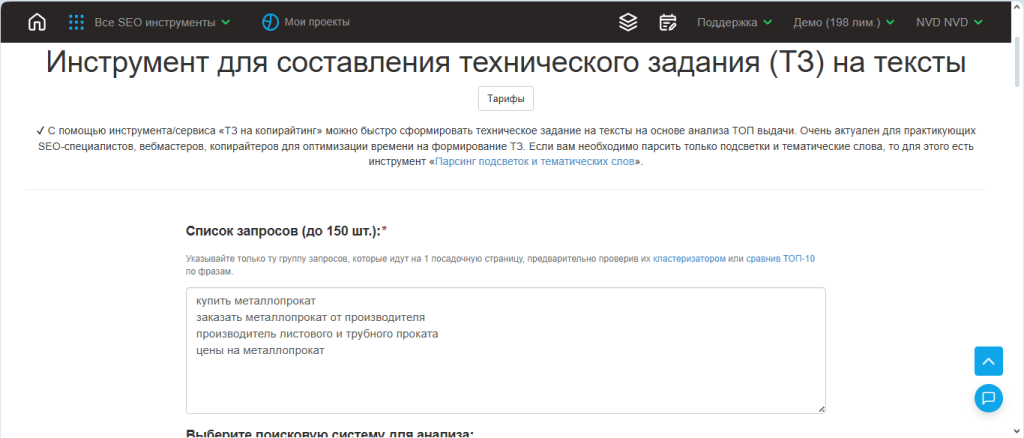Follow the Парсинг подсветок и тематических слов link

point(535,161)
